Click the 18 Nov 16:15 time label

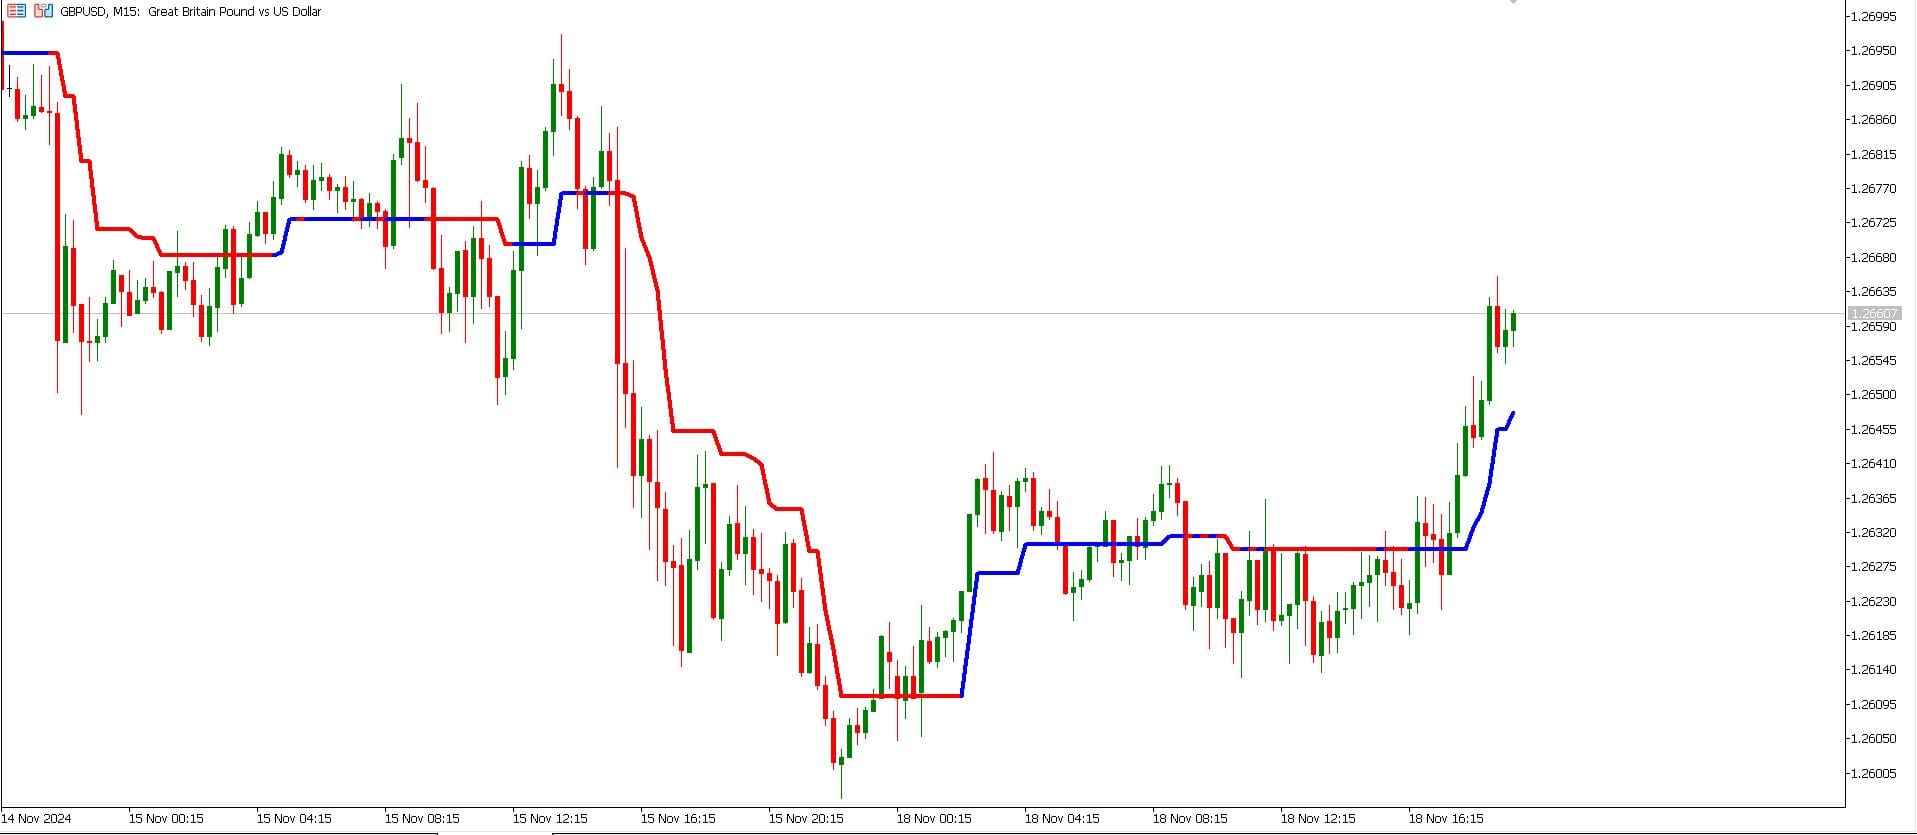(1445, 819)
